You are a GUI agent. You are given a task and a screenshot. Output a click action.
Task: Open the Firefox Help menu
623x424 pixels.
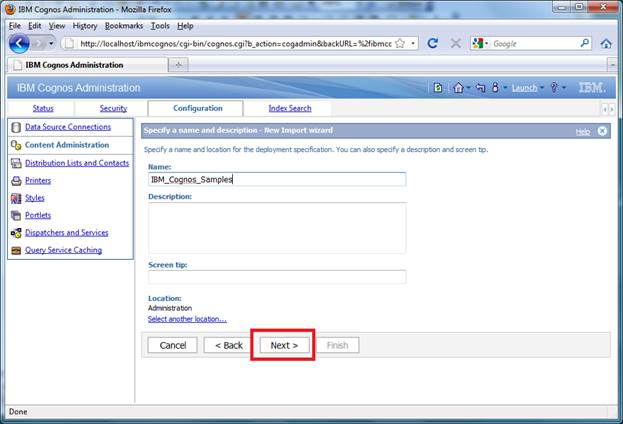click(x=185, y=26)
